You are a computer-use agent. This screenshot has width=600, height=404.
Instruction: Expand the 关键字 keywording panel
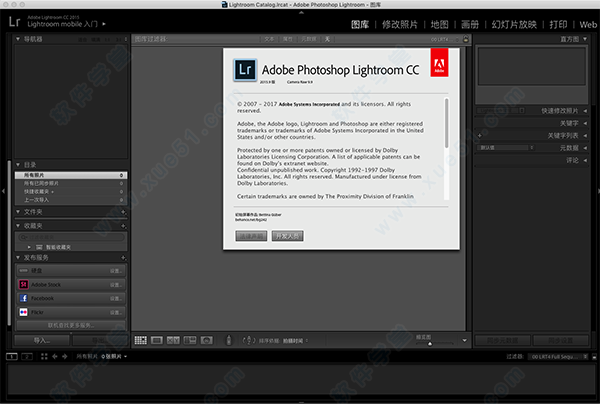pyautogui.click(x=585, y=123)
